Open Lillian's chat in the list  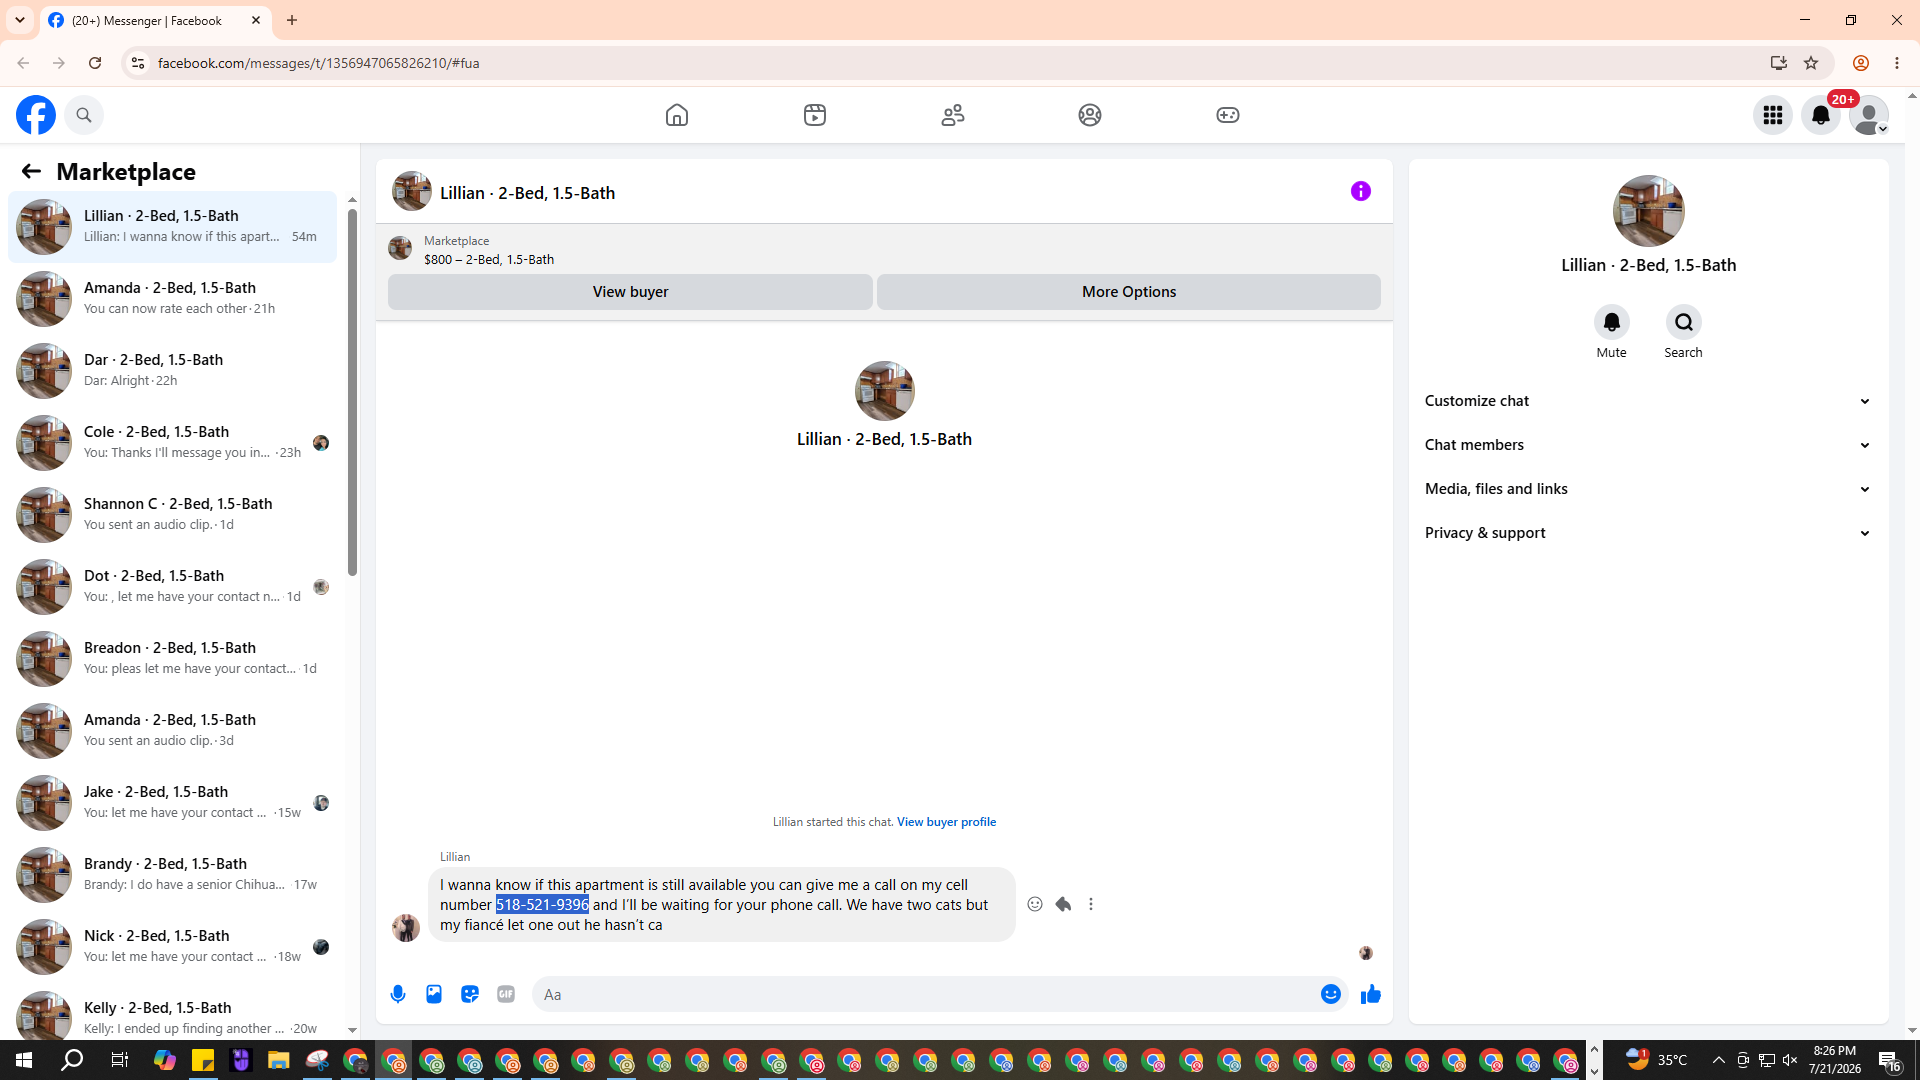point(173,227)
